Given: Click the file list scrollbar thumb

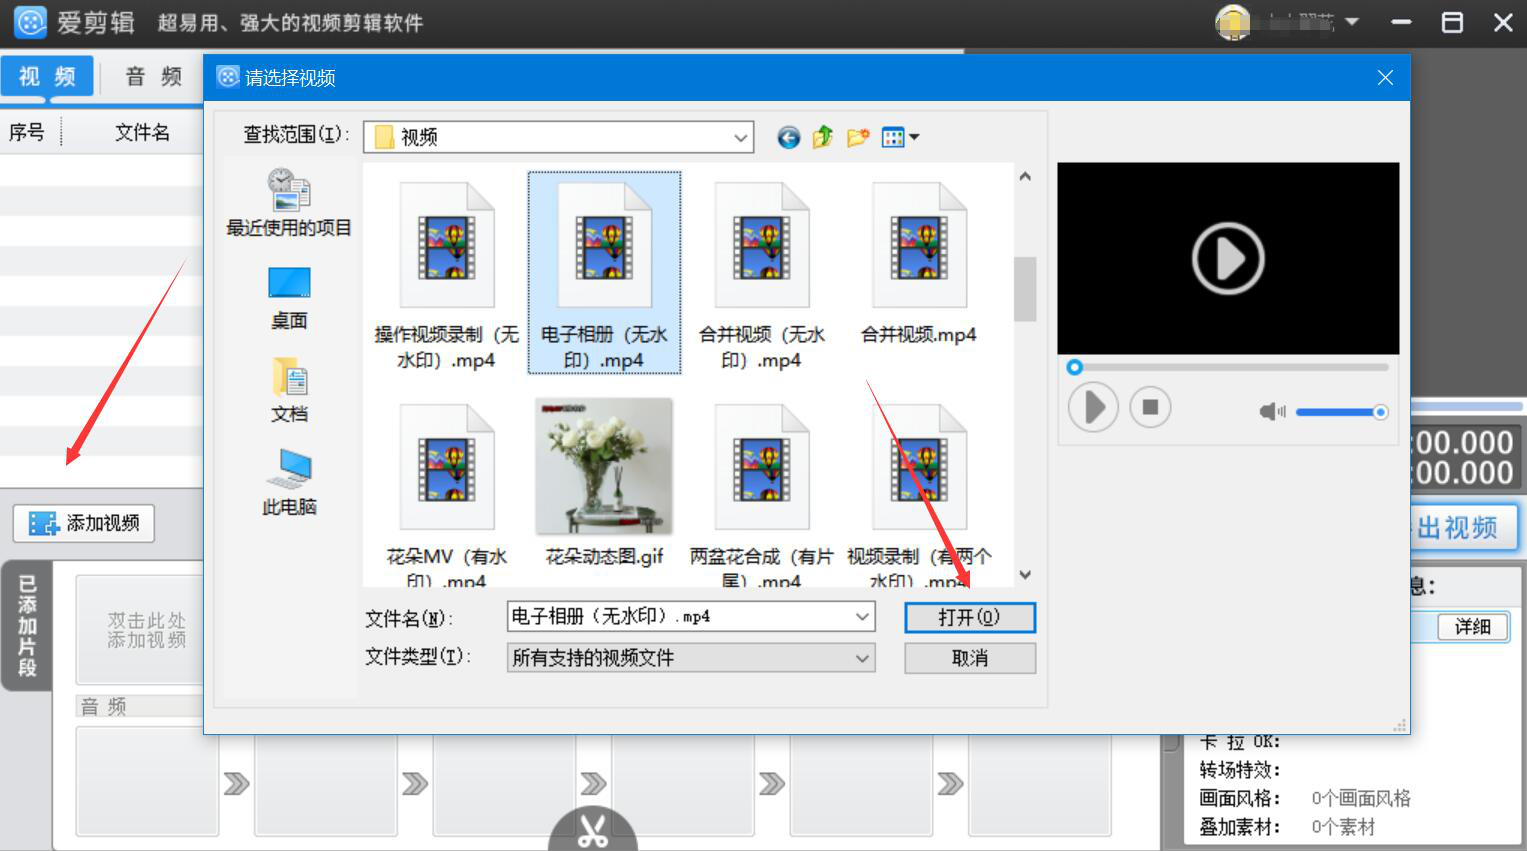Looking at the screenshot, I should [x=1025, y=289].
